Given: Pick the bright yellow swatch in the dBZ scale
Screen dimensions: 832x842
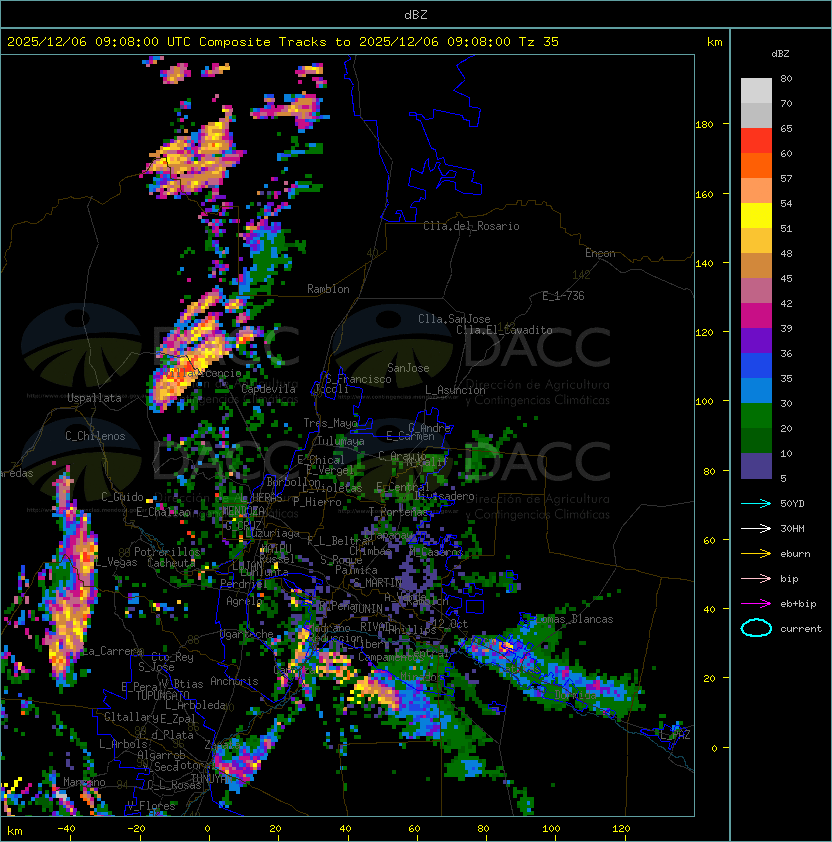Looking at the screenshot, I should click(x=756, y=215).
